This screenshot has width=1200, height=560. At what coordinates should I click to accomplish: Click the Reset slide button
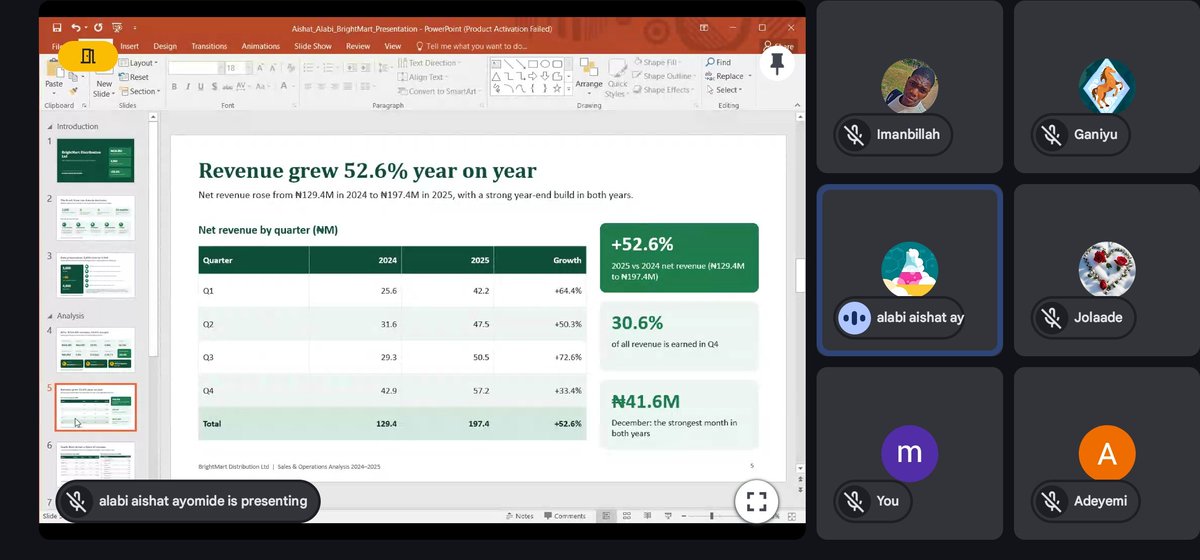[x=133, y=77]
